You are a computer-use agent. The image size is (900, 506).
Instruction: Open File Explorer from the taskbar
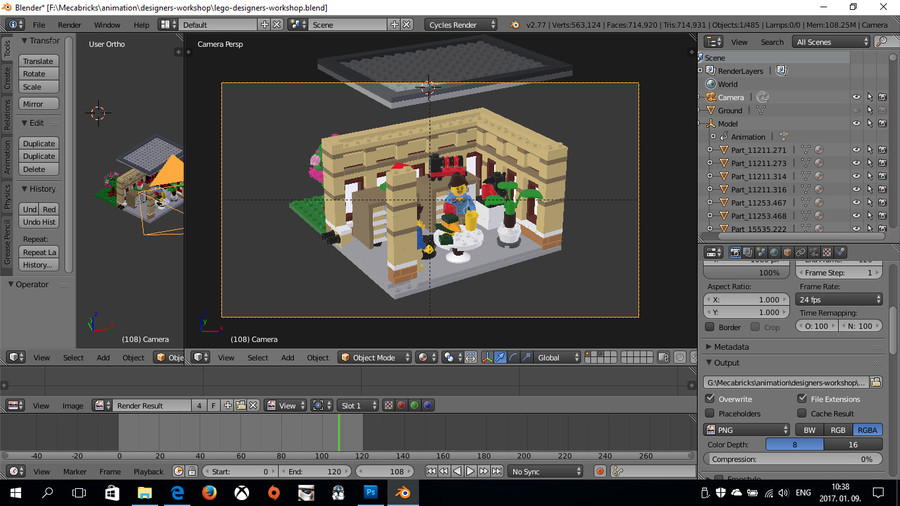tap(144, 492)
